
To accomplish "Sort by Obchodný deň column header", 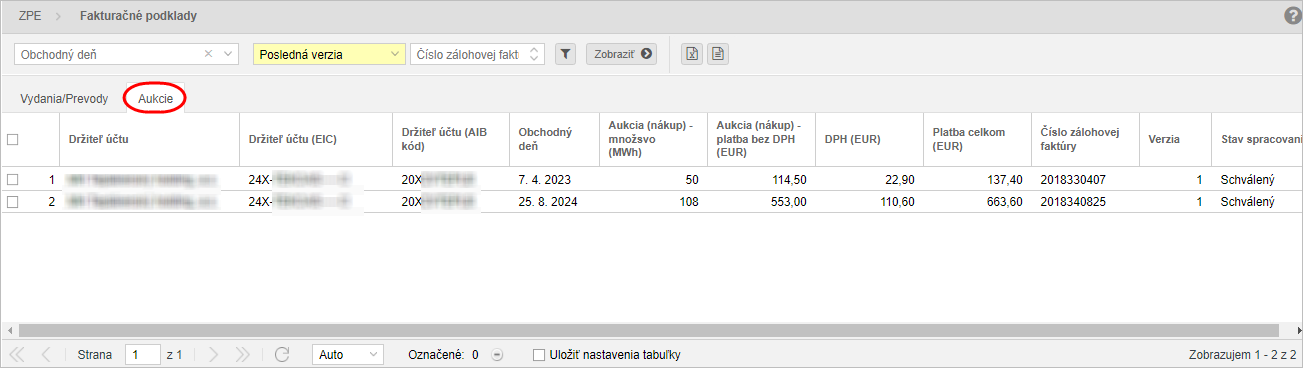I will [x=554, y=140].
